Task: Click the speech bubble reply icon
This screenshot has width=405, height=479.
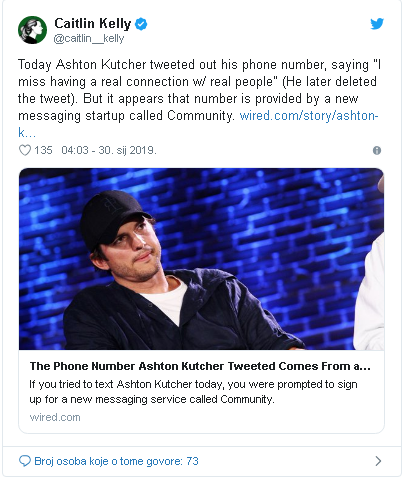Action: (x=25, y=461)
